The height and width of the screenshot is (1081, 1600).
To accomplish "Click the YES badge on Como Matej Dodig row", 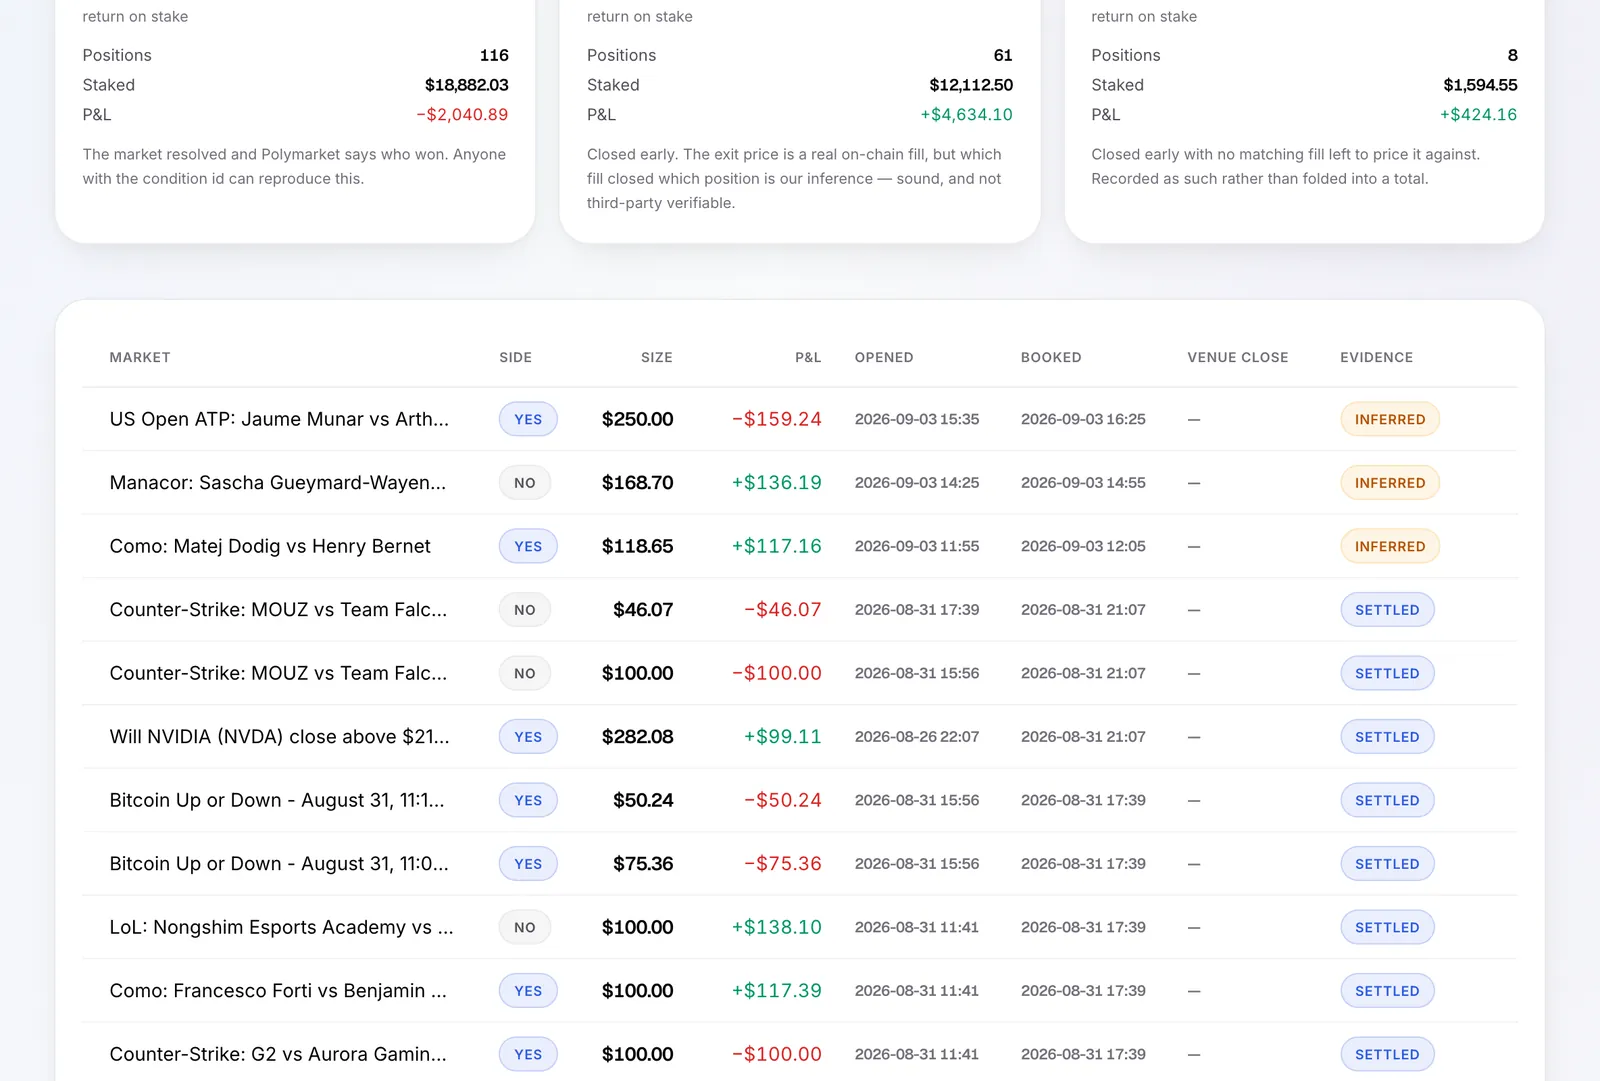I will coord(528,546).
